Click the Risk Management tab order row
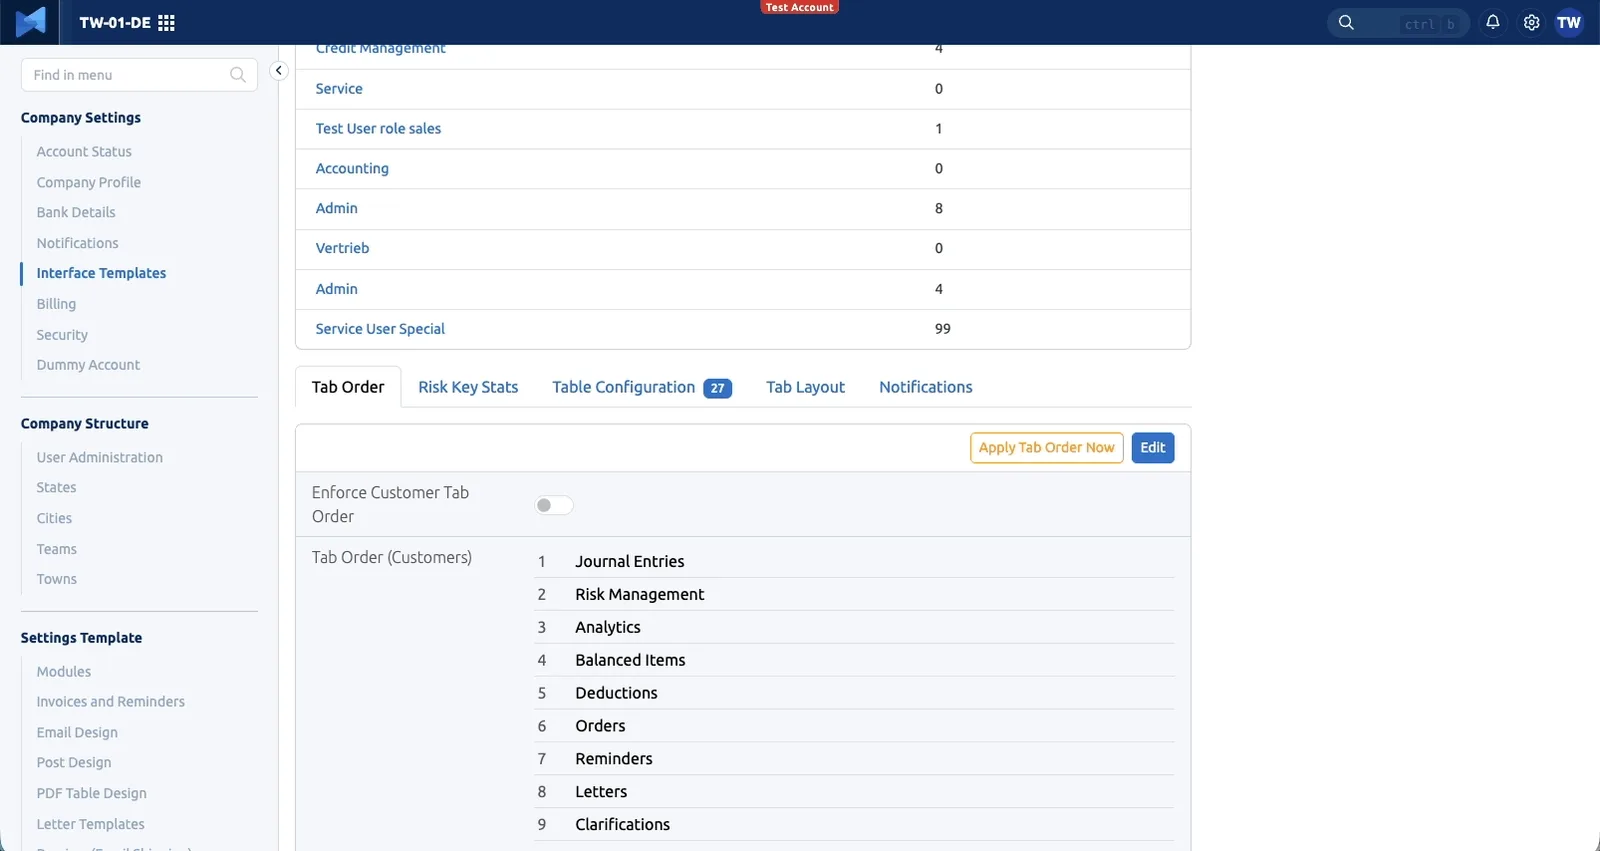Viewport: 1600px width, 851px height. tap(854, 595)
